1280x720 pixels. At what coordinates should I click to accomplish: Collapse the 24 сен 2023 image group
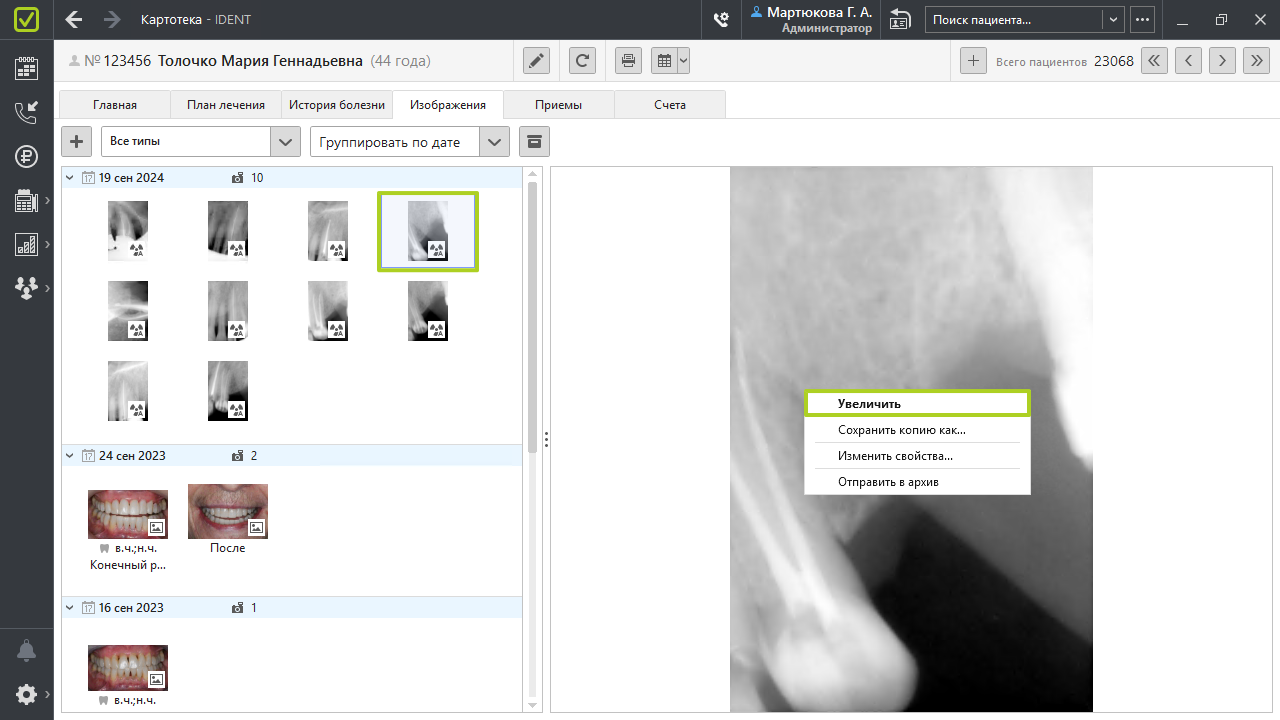pyautogui.click(x=70, y=456)
